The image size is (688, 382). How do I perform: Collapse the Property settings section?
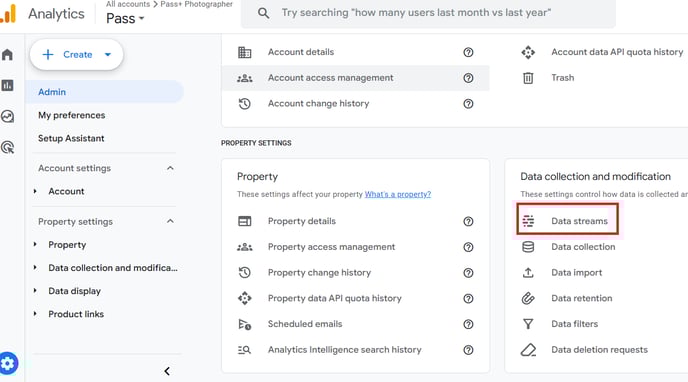(x=170, y=221)
